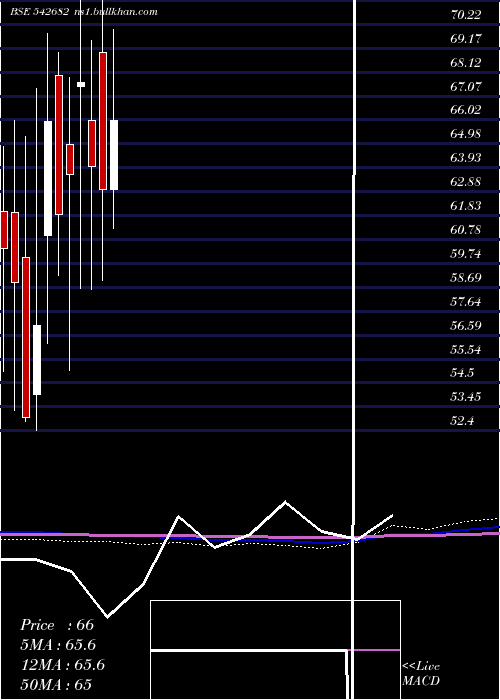Select the white candlestick near 54.5
500x700 pixels.
coord(37,360)
